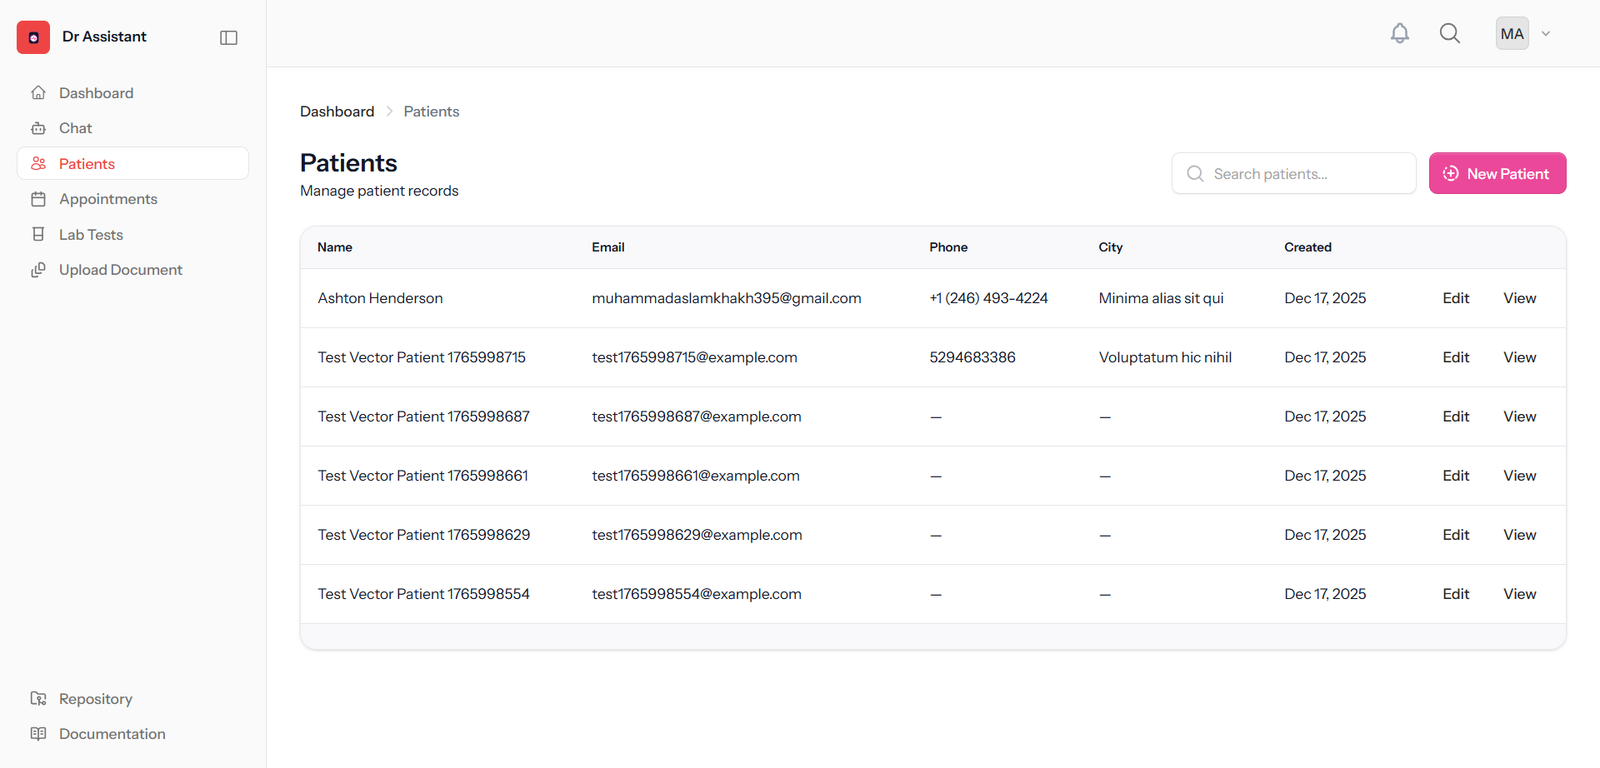Click the email muhammadaslamkhakh395@gmail.com
The image size is (1600, 768).
pyautogui.click(x=726, y=298)
